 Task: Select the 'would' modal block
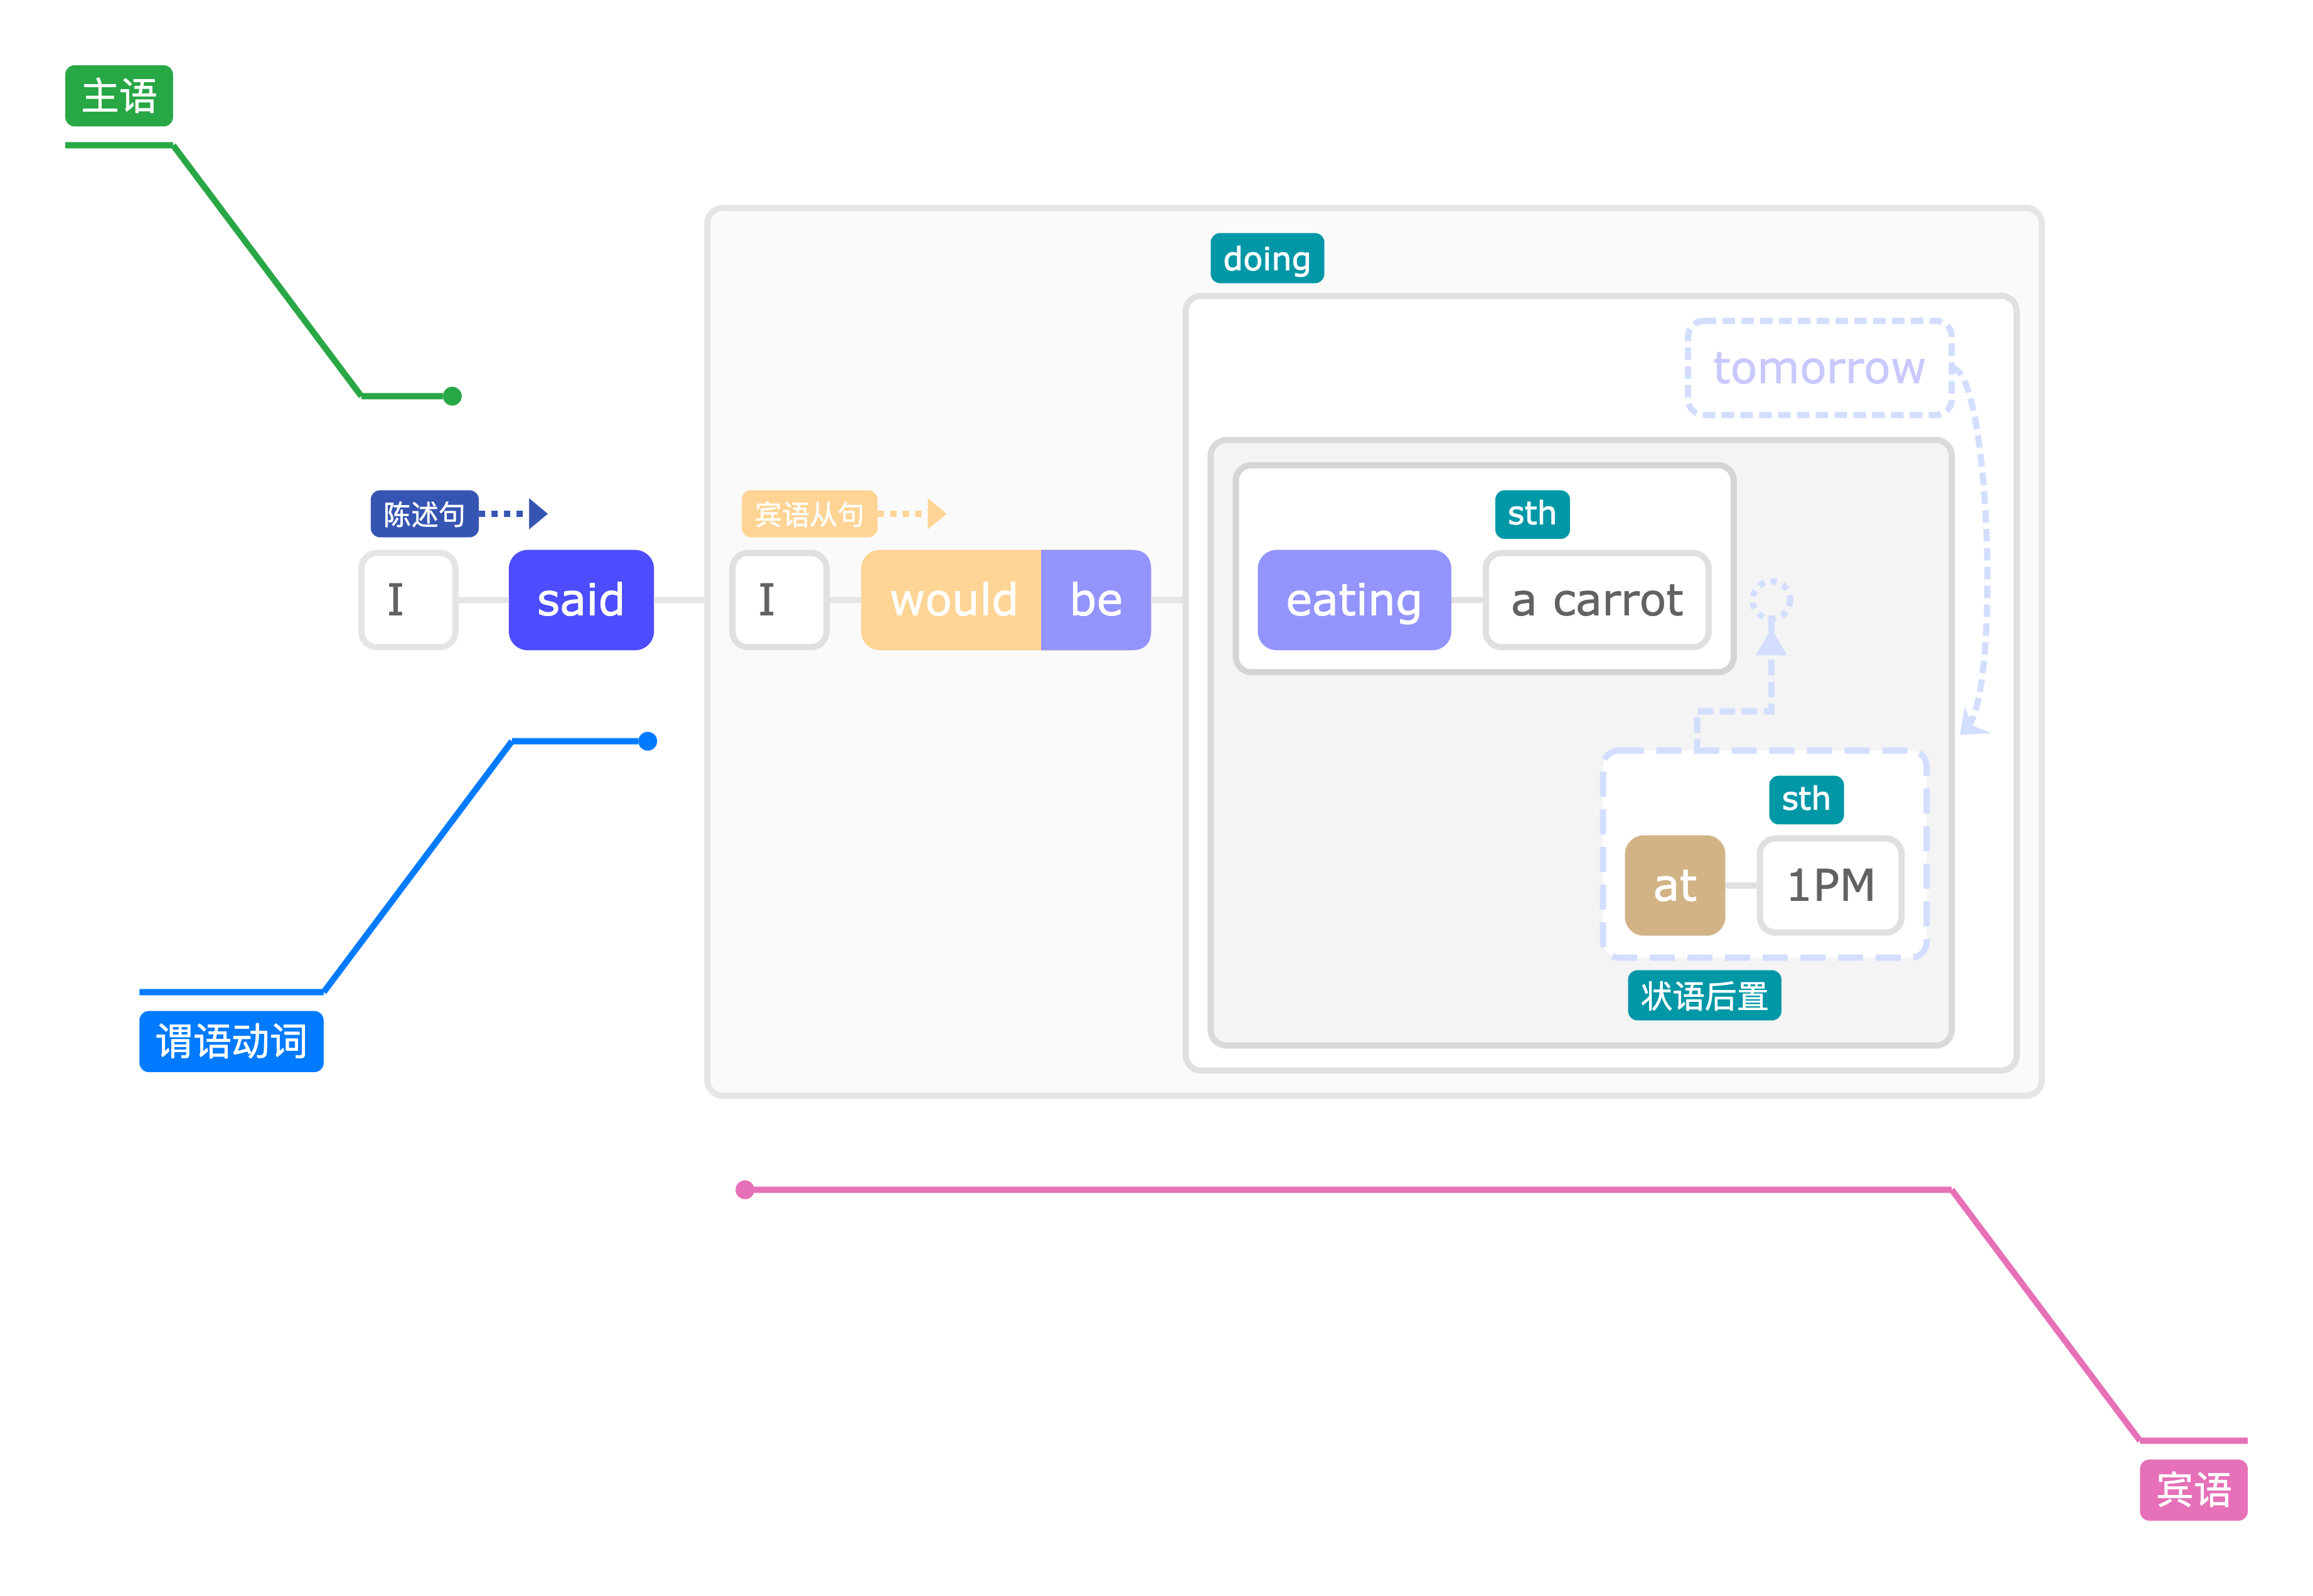951,600
